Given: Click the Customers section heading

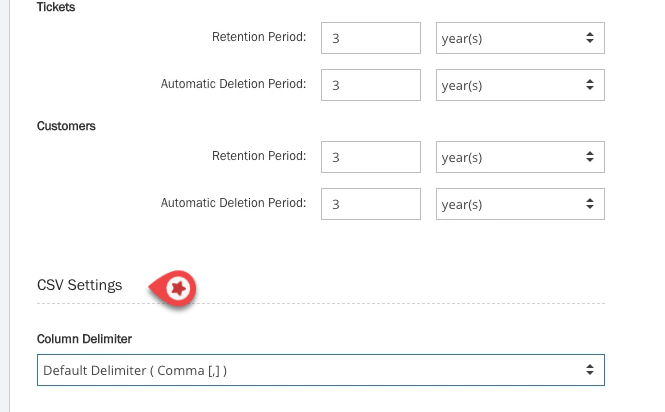Looking at the screenshot, I should (64, 126).
